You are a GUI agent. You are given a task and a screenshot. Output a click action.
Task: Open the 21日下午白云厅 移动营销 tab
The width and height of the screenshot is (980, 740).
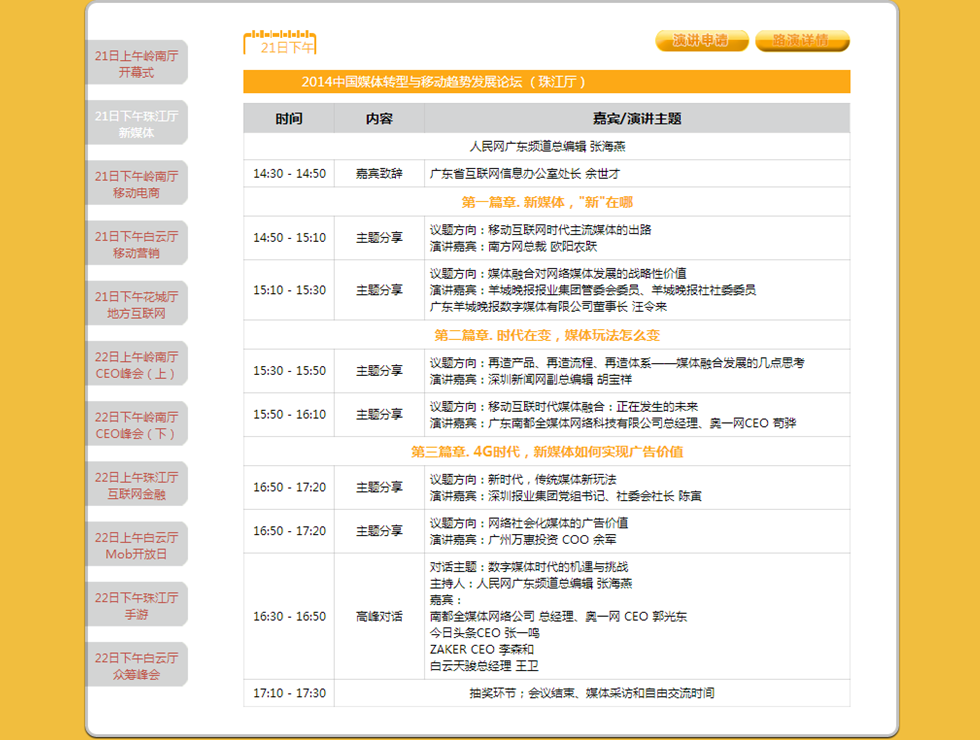tap(136, 244)
